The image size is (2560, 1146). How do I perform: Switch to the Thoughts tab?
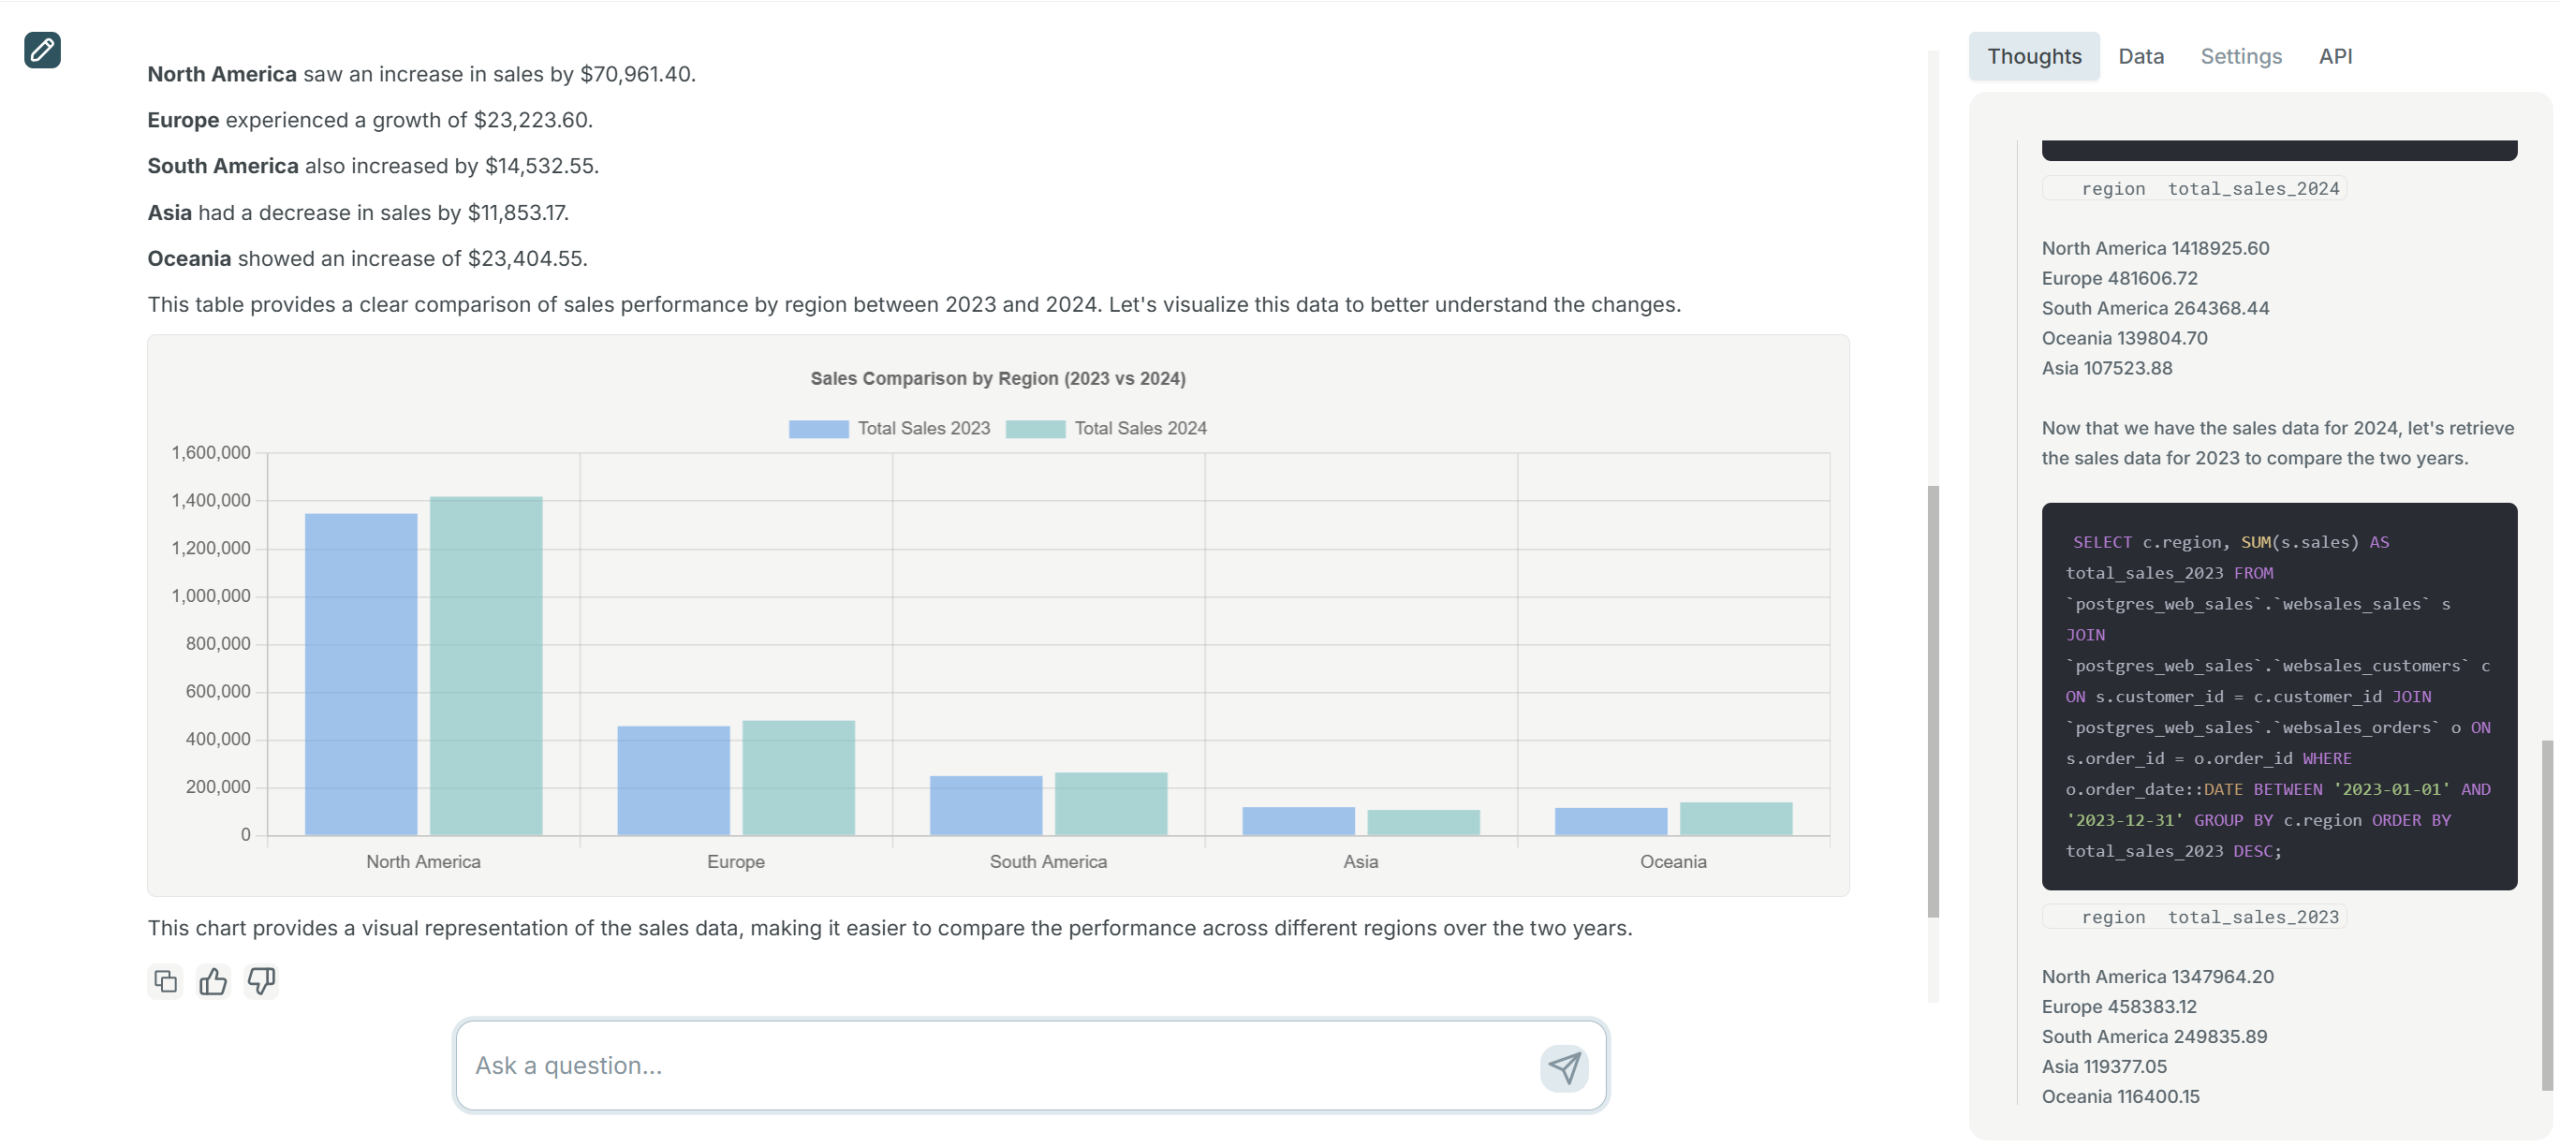tap(2033, 57)
